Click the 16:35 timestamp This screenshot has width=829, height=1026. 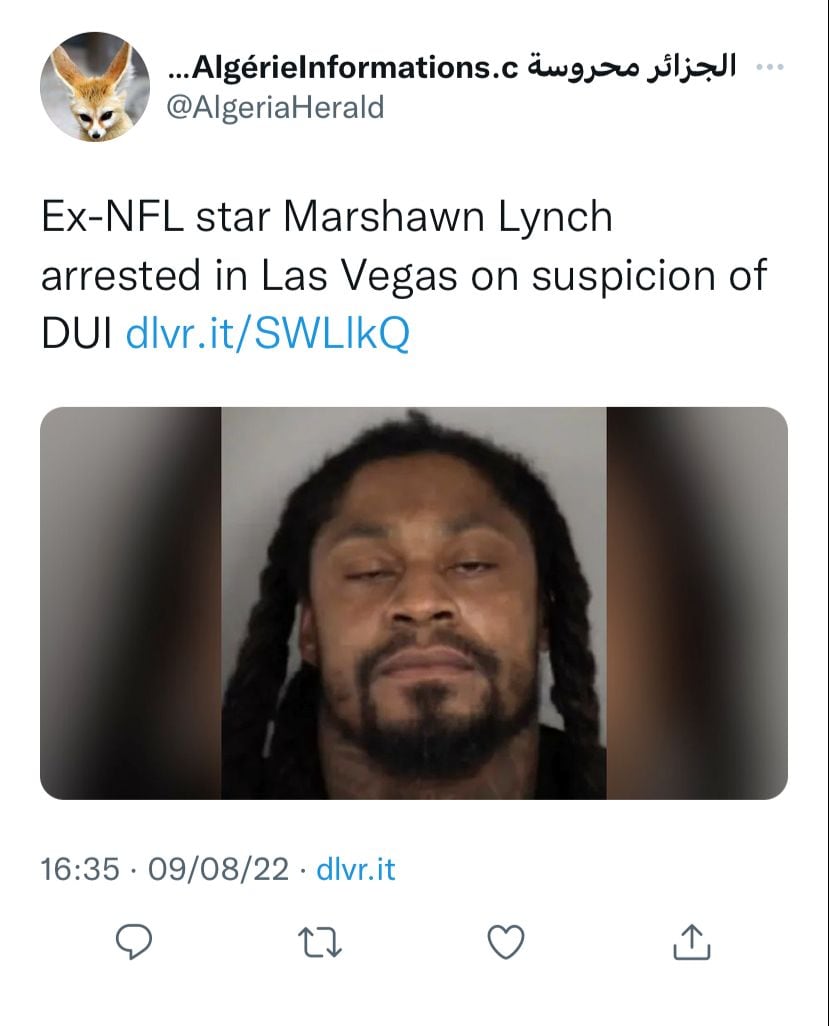(80, 870)
